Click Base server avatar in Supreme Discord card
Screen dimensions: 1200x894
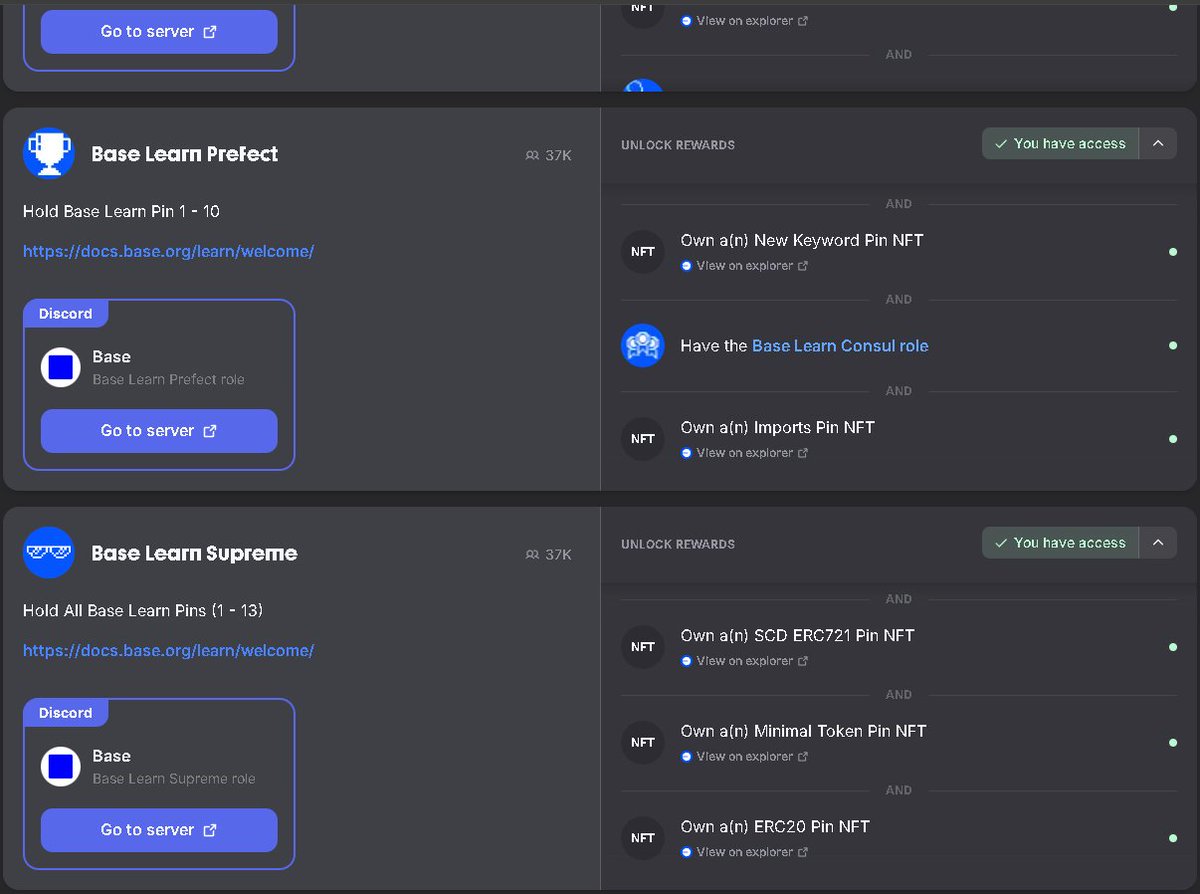(x=60, y=766)
